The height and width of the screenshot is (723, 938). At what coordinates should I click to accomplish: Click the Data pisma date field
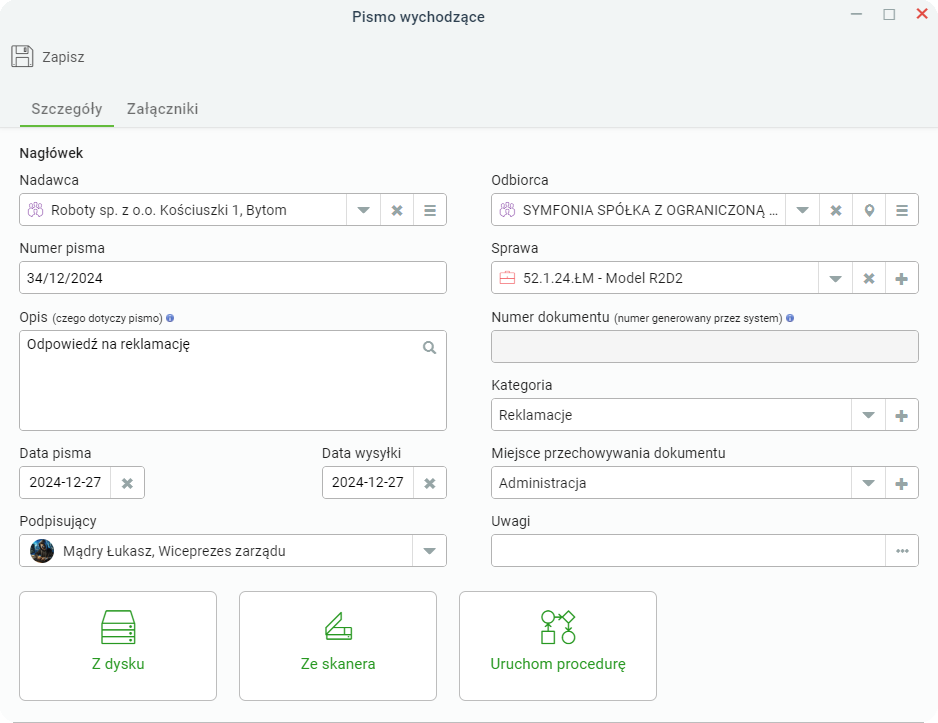click(65, 482)
